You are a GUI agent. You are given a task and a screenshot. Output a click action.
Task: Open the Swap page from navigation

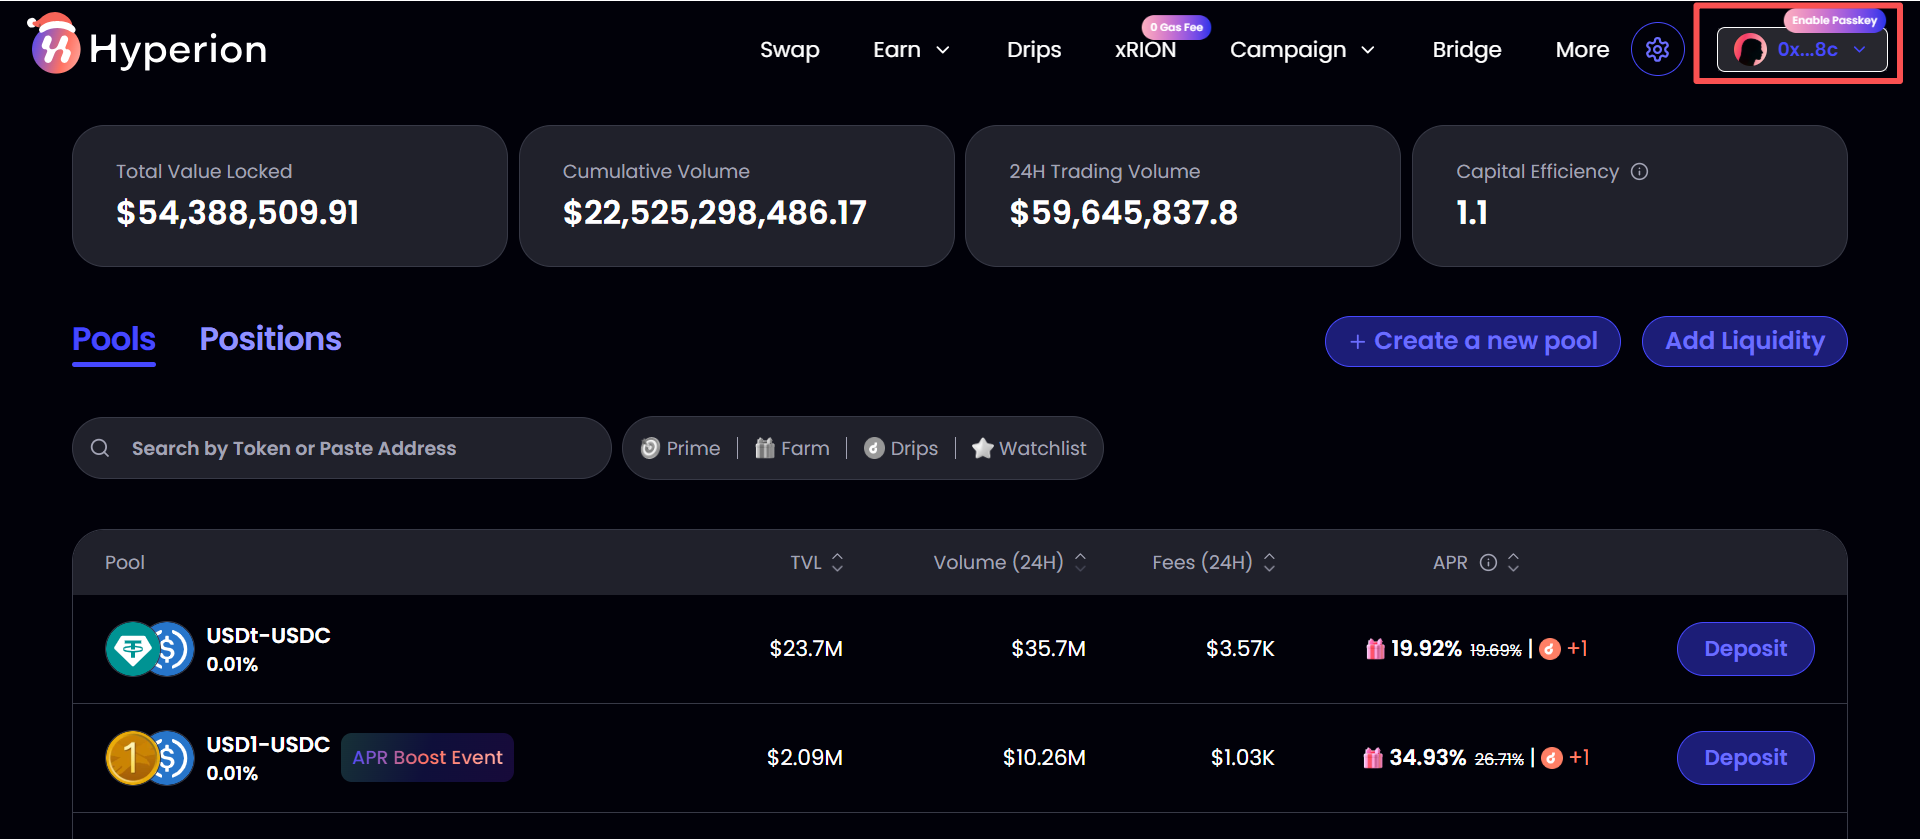[x=789, y=49]
